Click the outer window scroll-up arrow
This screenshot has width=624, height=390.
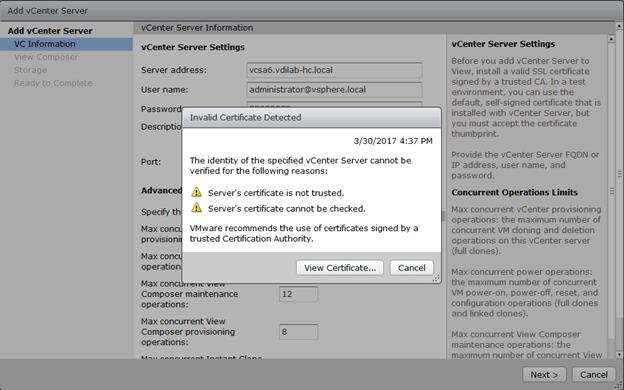[x=620, y=26]
